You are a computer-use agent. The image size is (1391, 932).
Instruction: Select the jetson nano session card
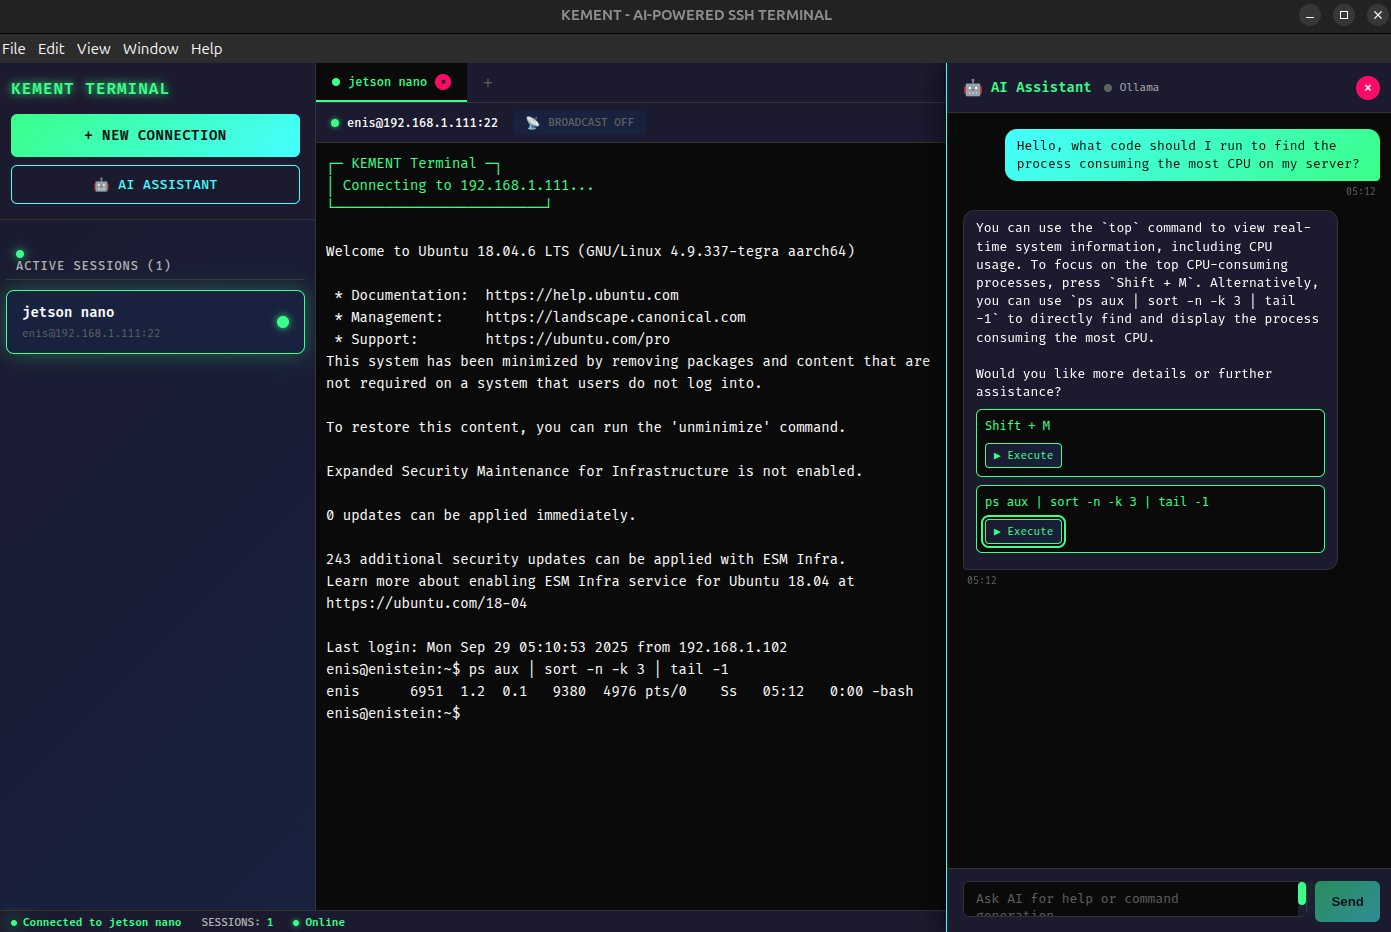click(x=155, y=322)
